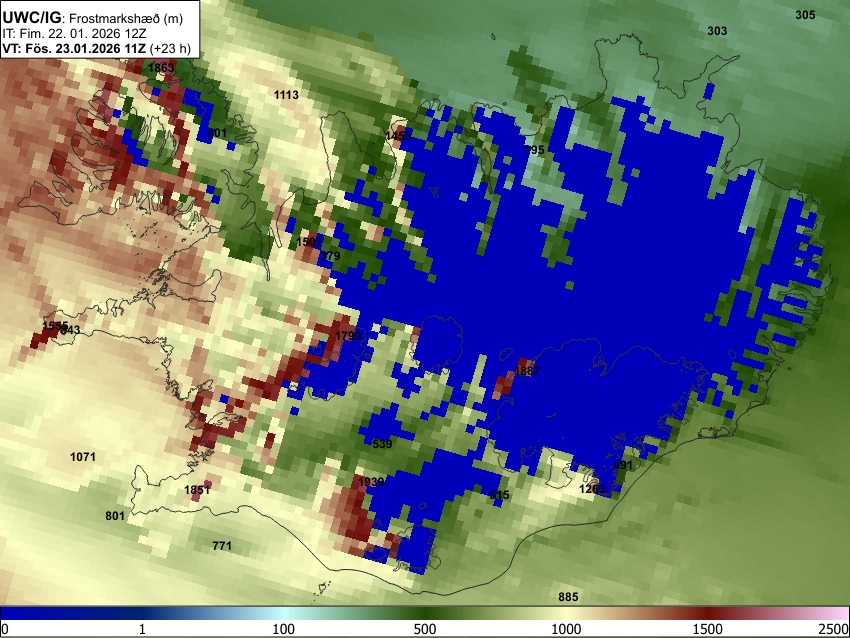850x638 pixels.
Task: Click the map value '515'
Action: pyautogui.click(x=499, y=495)
